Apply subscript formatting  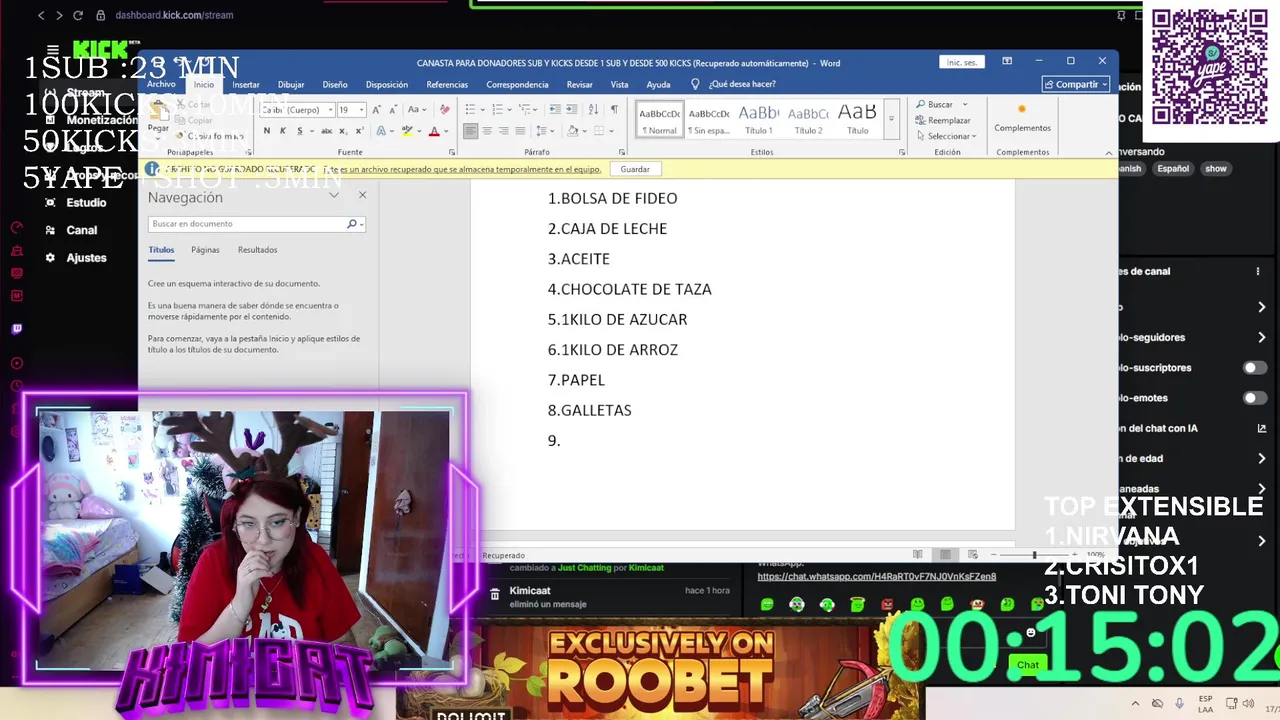tap(341, 131)
